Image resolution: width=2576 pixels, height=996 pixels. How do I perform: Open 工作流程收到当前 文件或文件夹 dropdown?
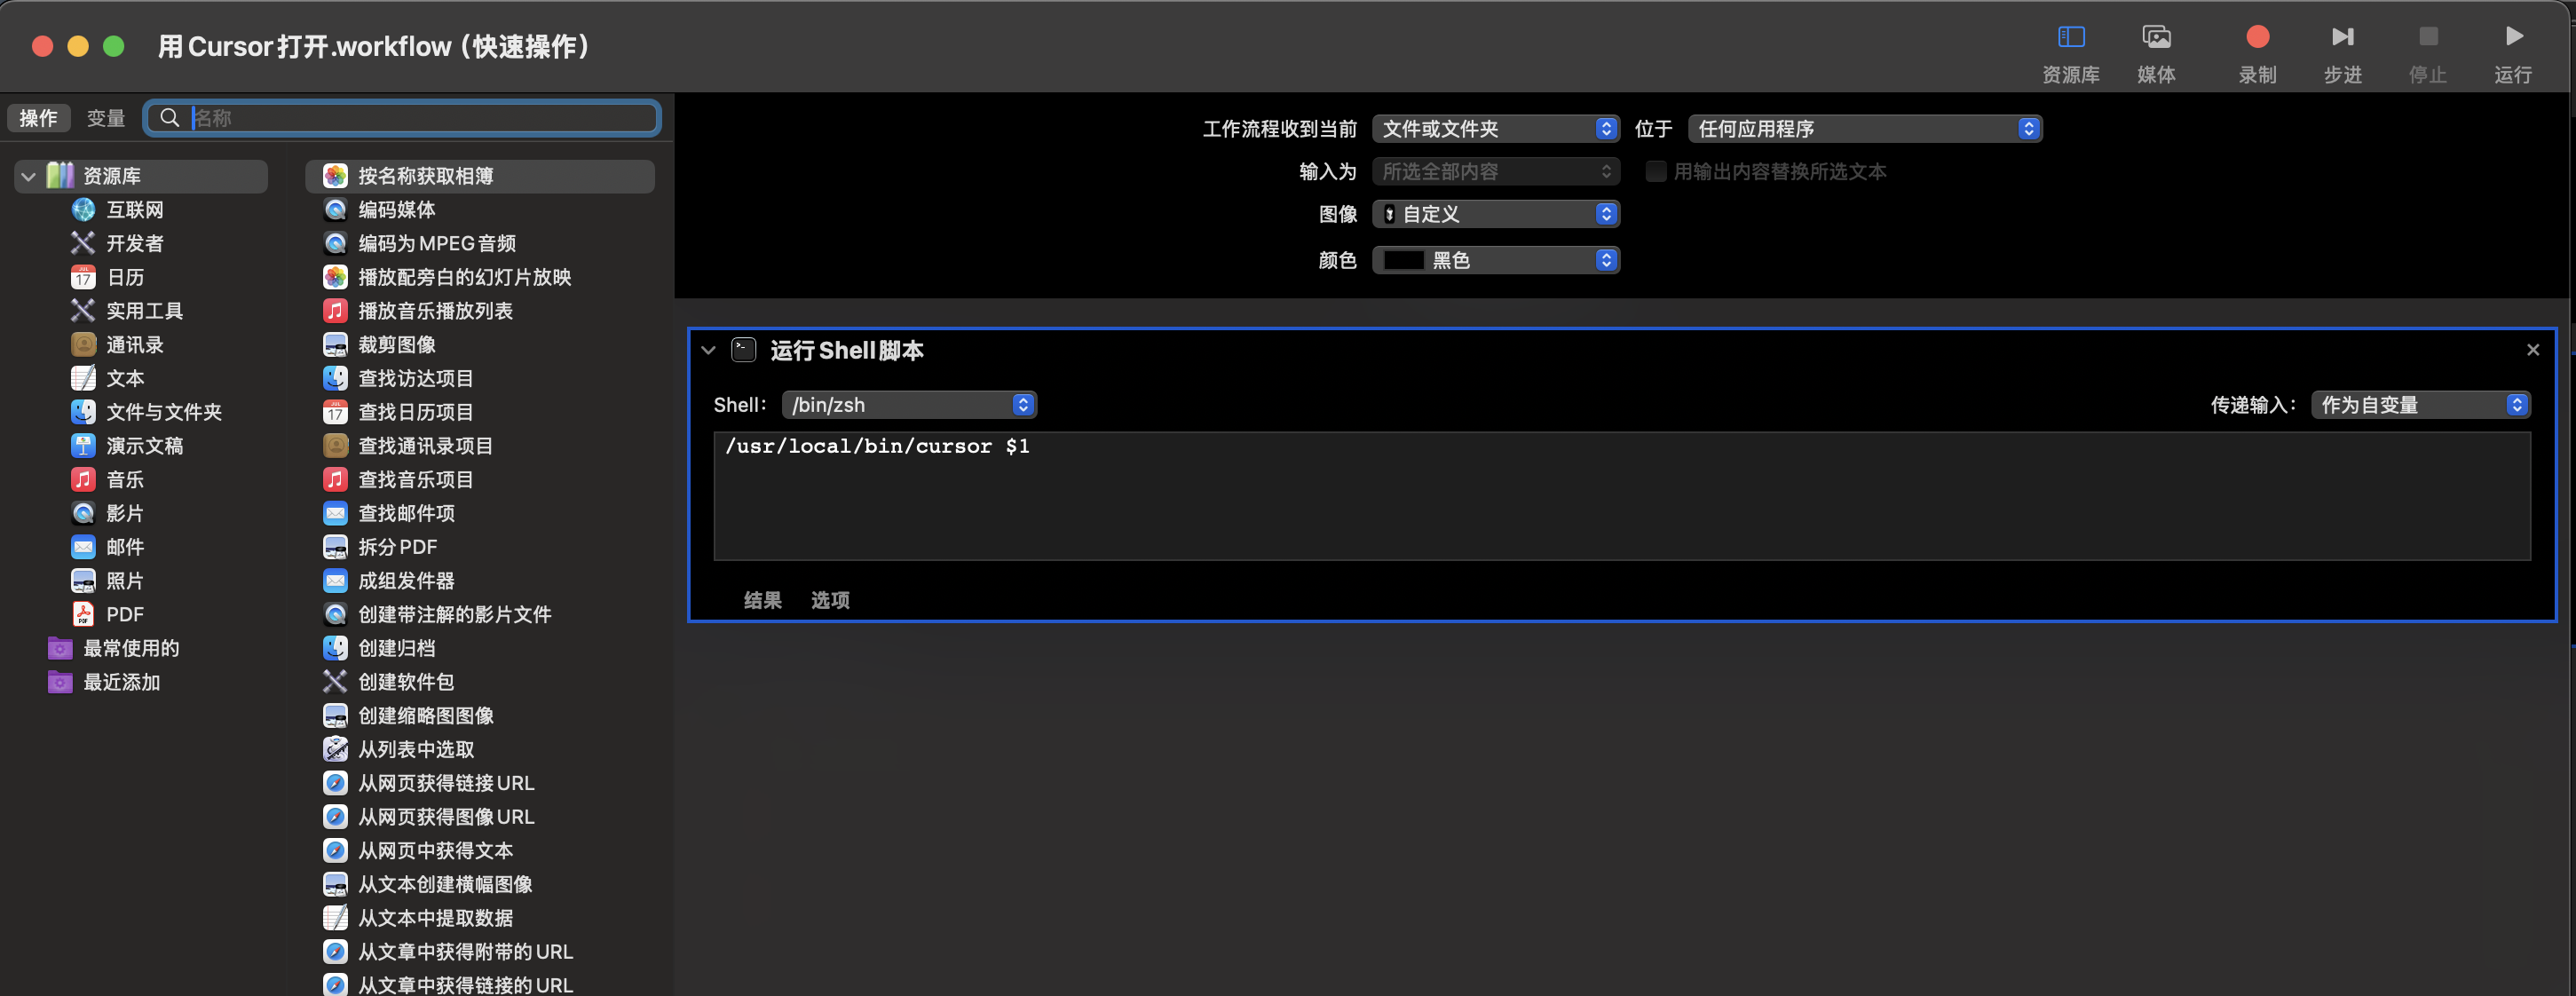1495,129
